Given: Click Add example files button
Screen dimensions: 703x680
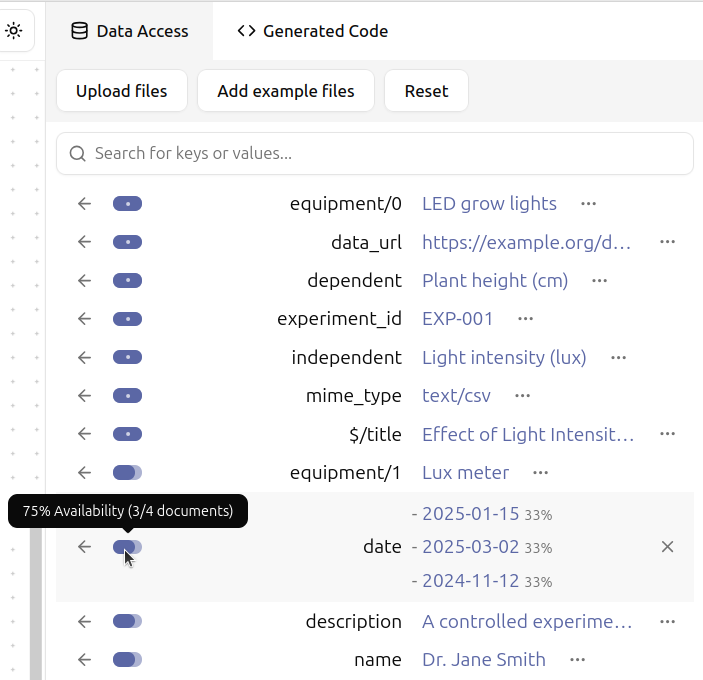Looking at the screenshot, I should (x=286, y=91).
